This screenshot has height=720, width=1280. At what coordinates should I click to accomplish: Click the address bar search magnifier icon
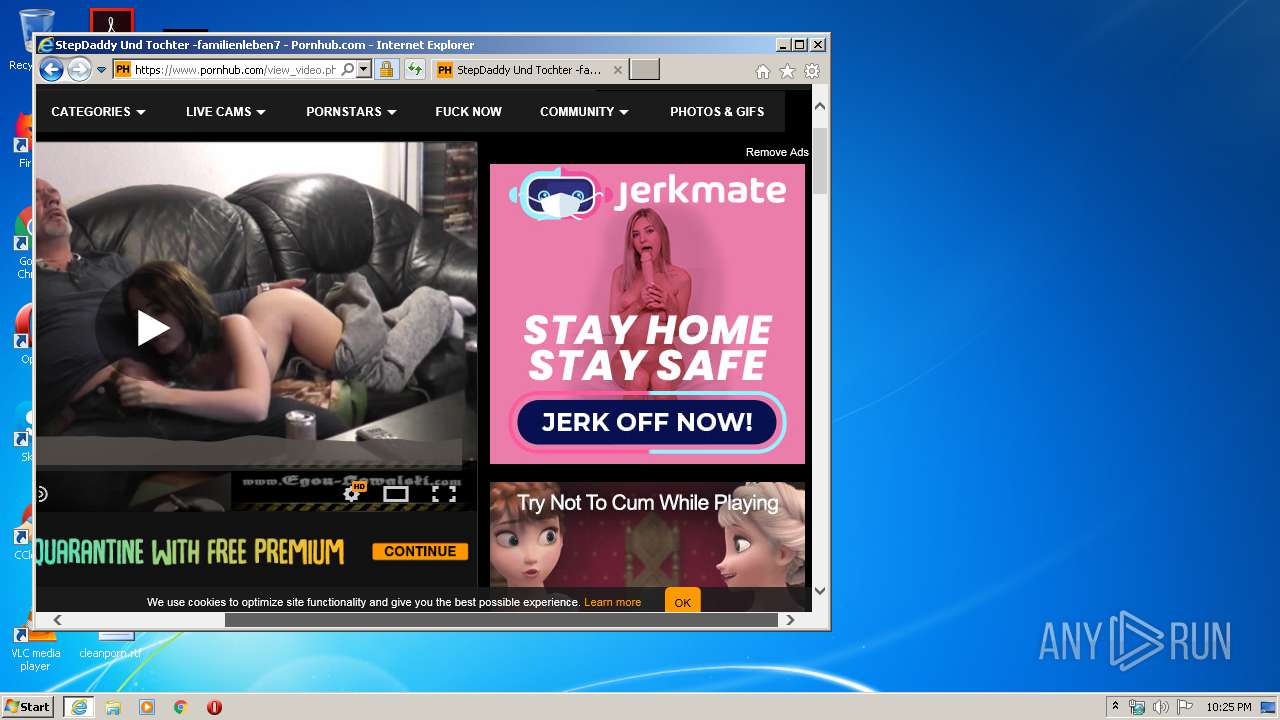tap(347, 70)
